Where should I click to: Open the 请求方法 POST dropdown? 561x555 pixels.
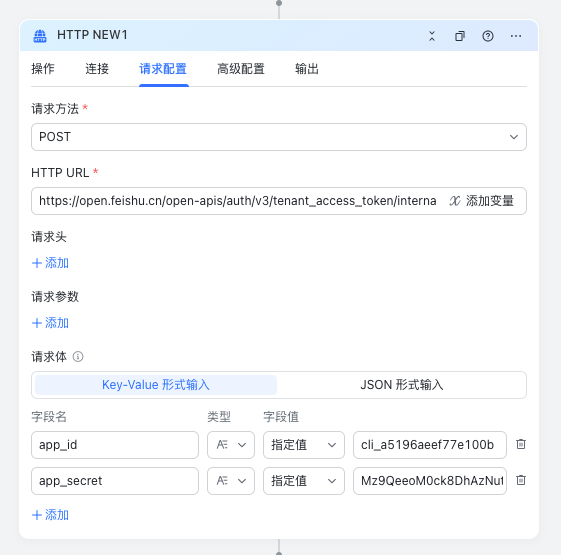pyautogui.click(x=279, y=137)
